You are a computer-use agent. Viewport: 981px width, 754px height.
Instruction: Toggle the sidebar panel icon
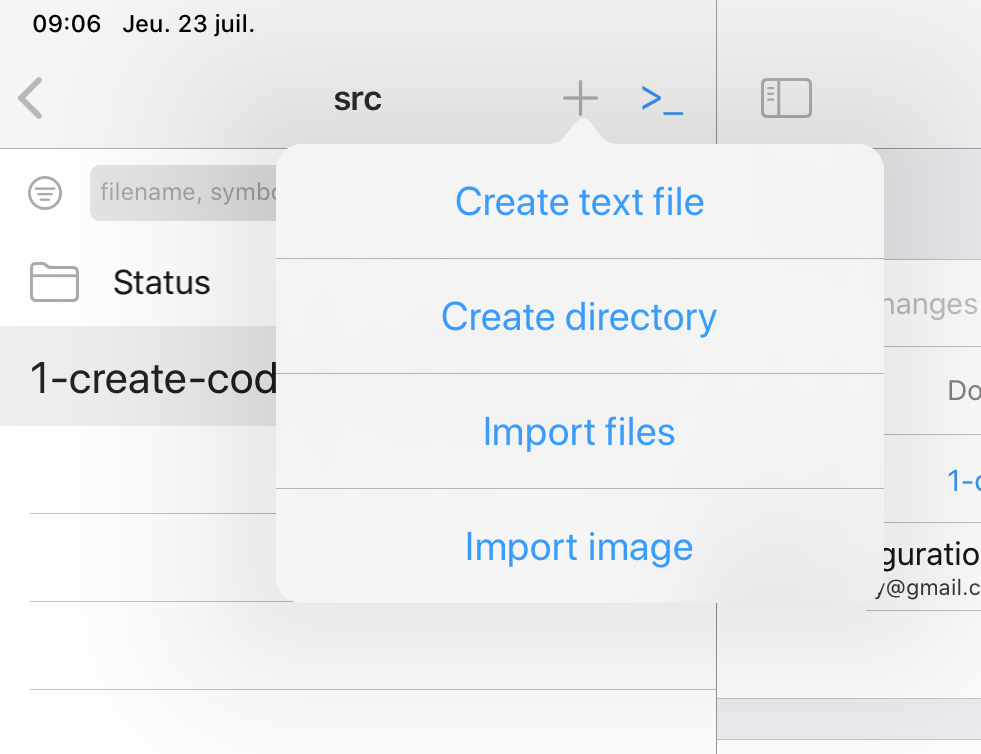point(786,98)
